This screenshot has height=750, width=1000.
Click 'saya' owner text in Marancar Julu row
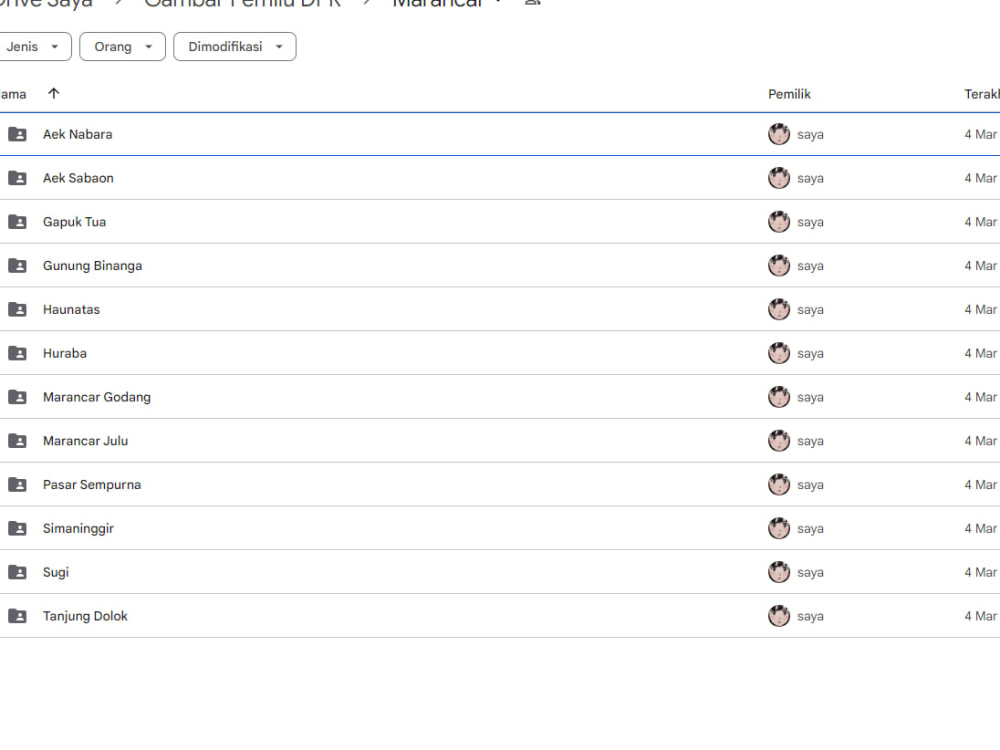(811, 442)
